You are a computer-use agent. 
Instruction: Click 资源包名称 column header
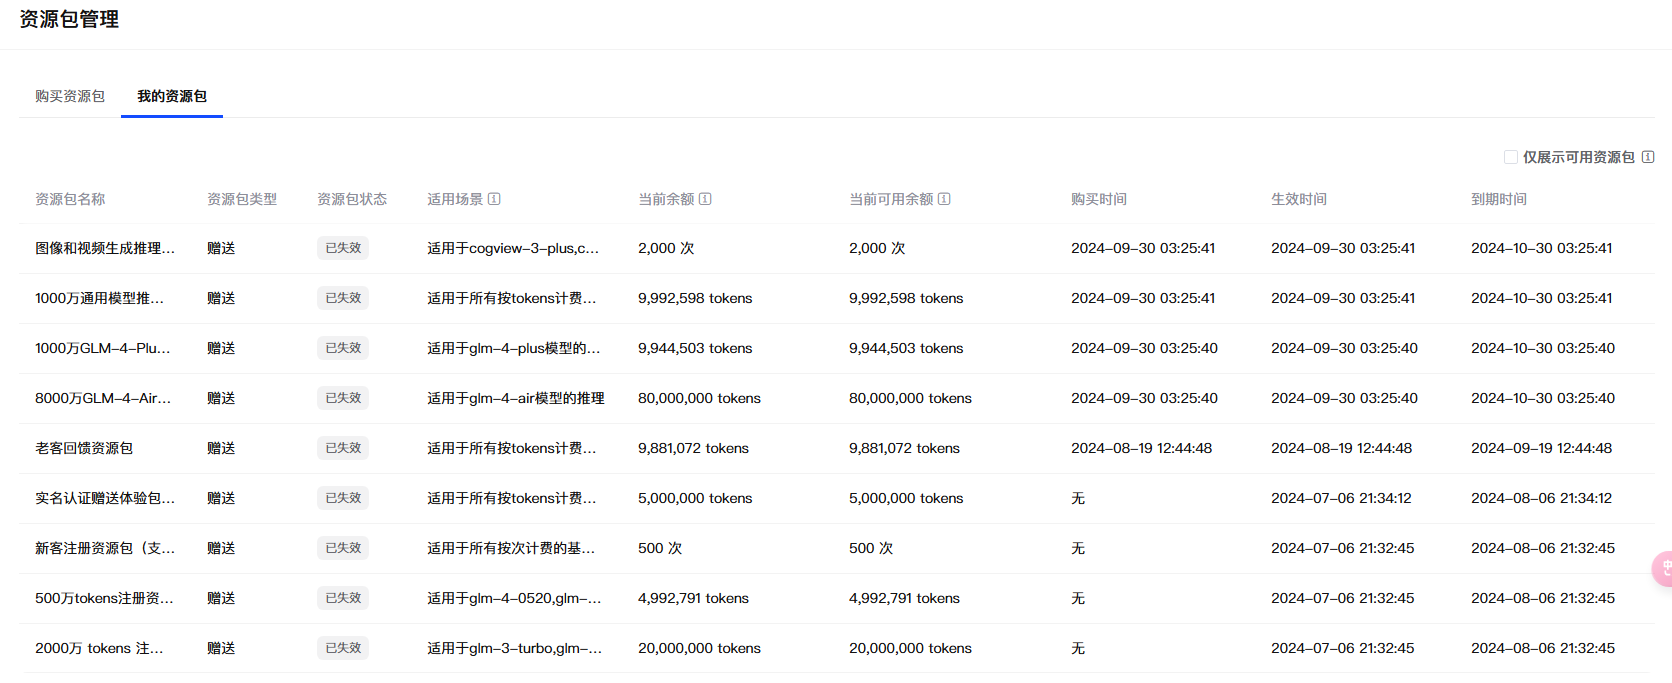[x=70, y=199]
